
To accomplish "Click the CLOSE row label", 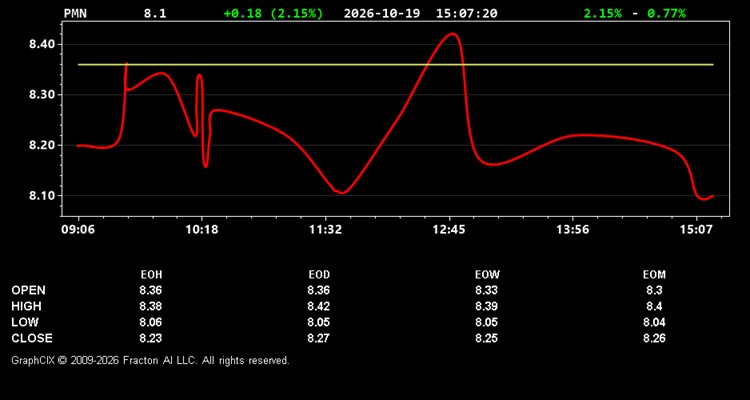I will click(32, 338).
